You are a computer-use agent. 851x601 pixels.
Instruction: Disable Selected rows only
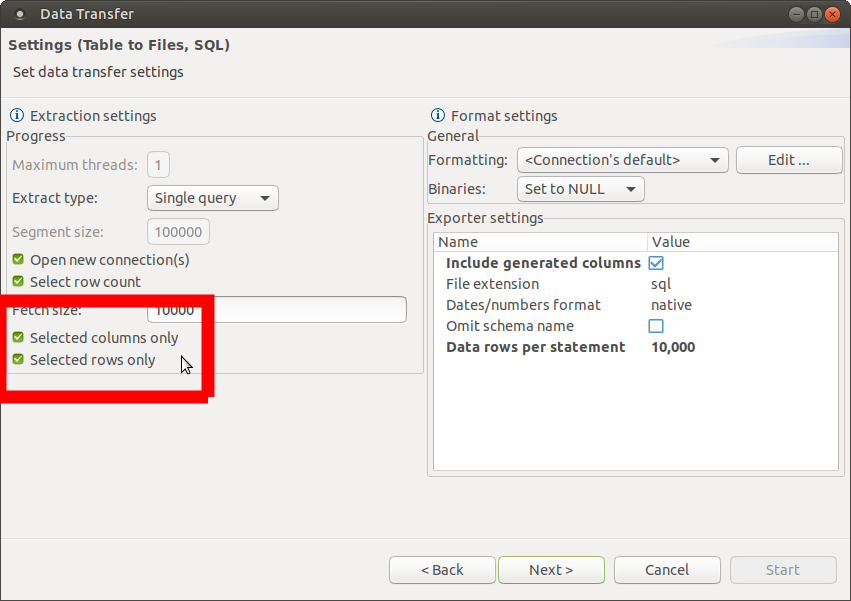pyautogui.click(x=17, y=359)
